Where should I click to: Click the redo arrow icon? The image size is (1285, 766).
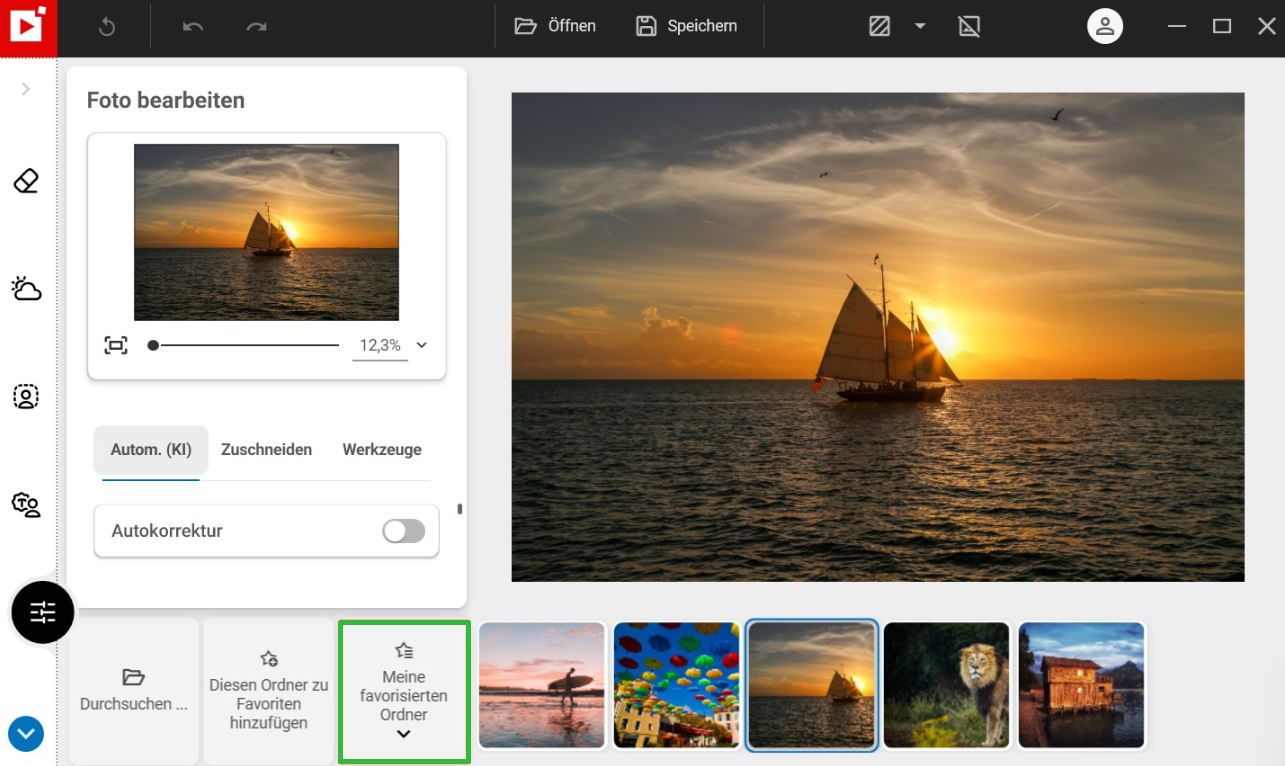pos(256,27)
